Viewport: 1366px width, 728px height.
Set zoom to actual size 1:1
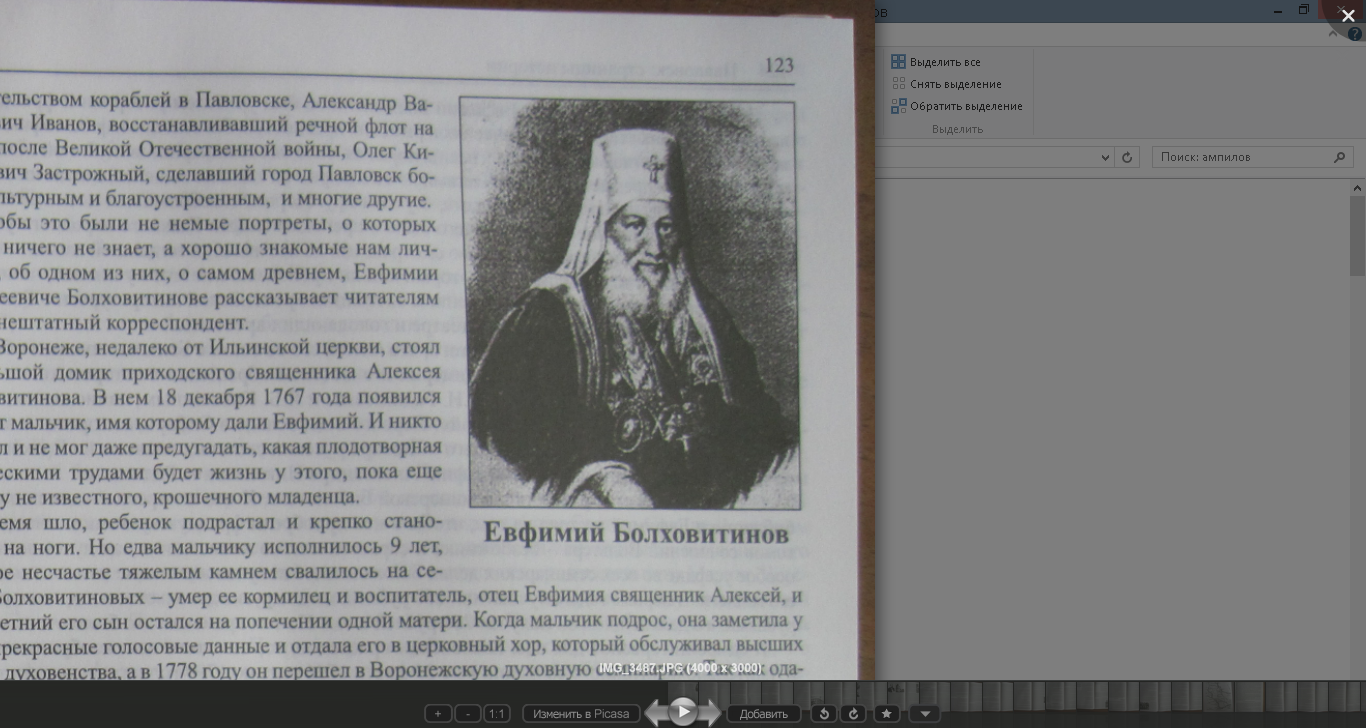pos(496,713)
